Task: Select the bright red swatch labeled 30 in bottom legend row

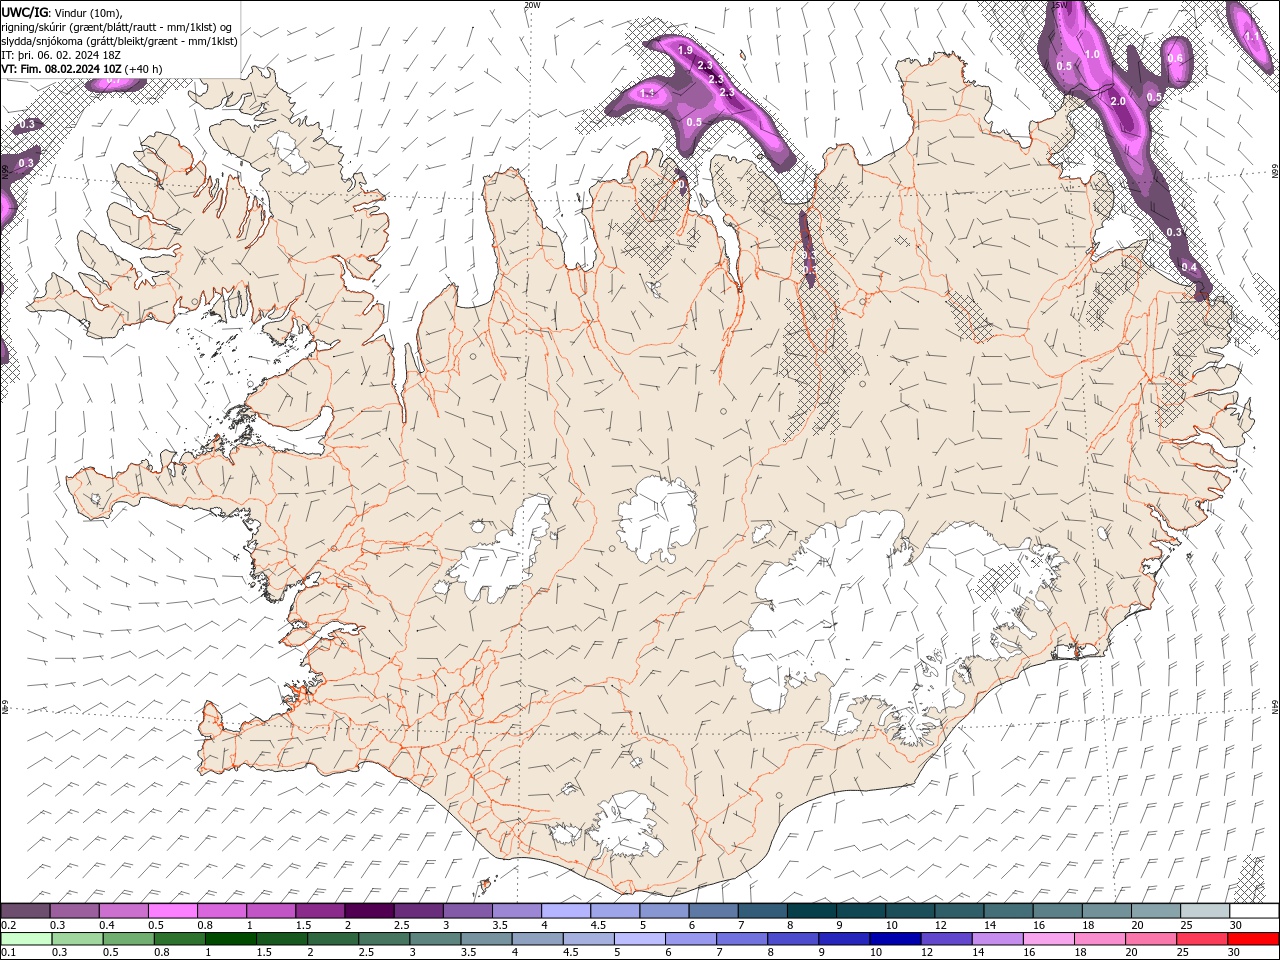Action: tap(1252, 939)
